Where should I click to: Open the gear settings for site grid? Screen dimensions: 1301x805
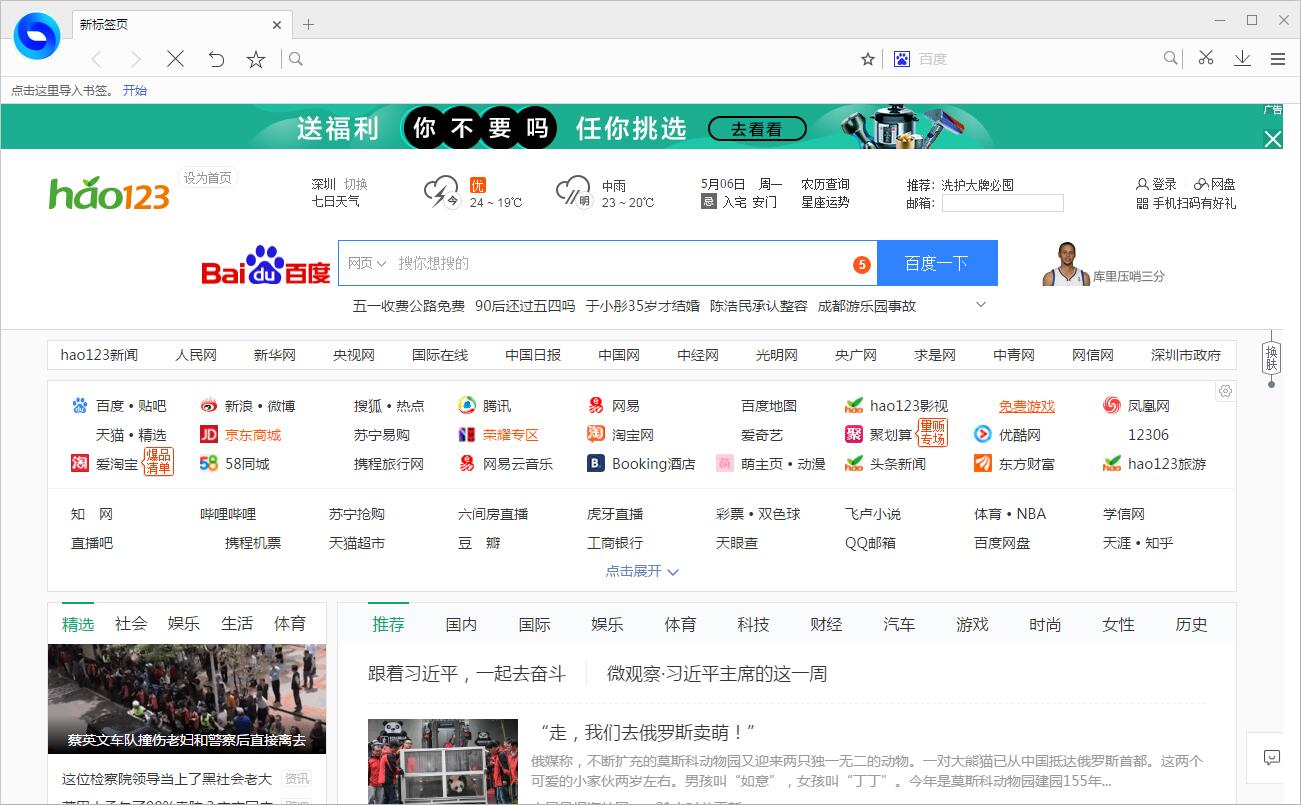[1226, 391]
